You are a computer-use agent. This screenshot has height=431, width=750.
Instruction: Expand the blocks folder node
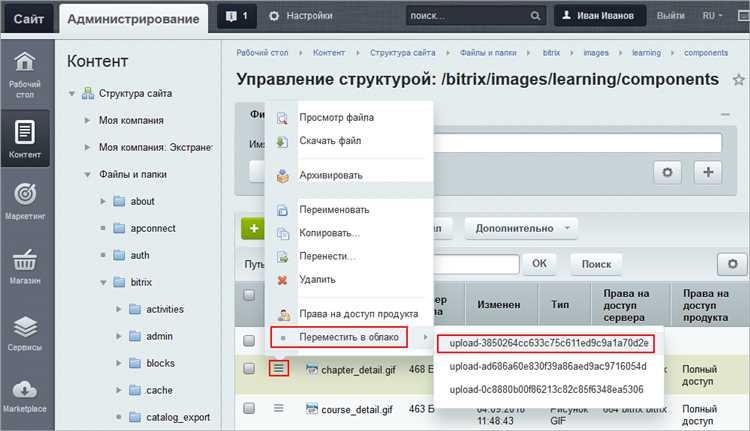pos(119,363)
